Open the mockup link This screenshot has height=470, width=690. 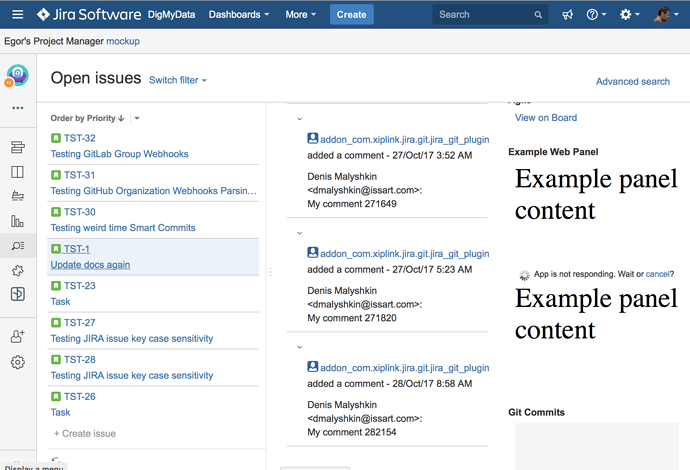coord(123,41)
